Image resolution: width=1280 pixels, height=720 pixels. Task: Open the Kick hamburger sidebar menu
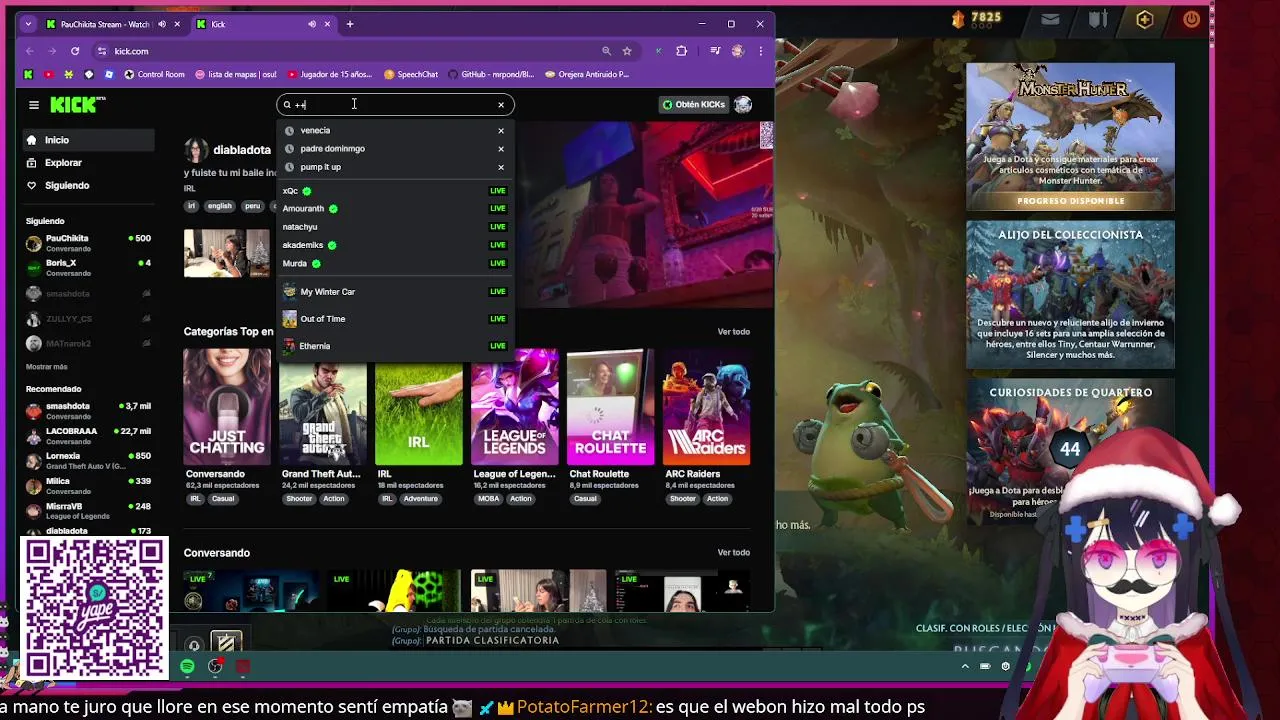click(x=34, y=105)
